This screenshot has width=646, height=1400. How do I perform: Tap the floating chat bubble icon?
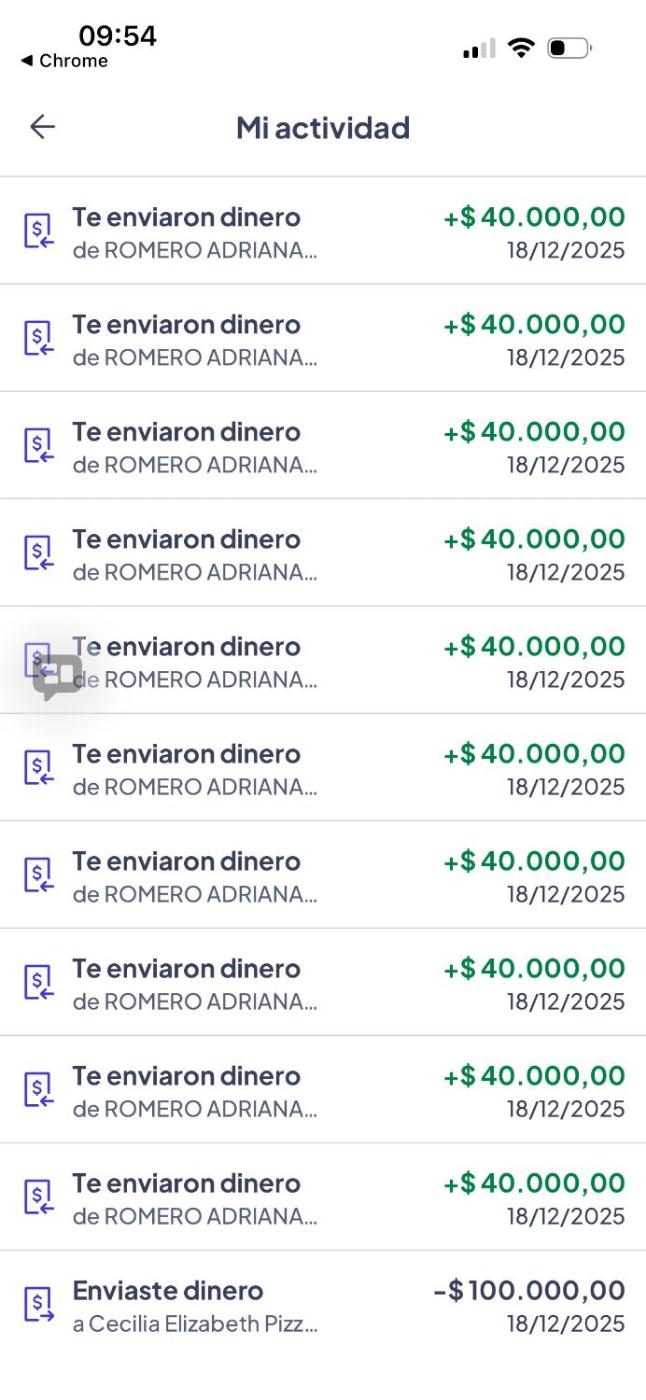tap(57, 676)
